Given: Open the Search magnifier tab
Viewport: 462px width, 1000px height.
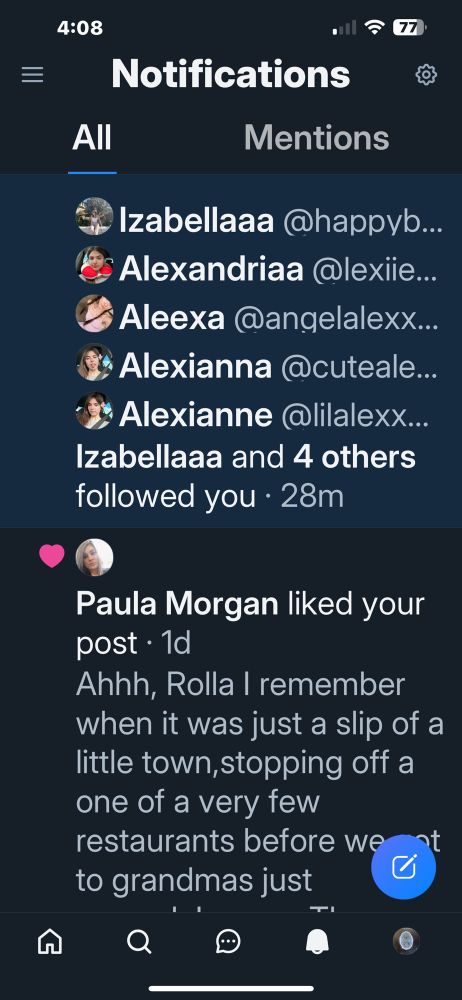Looking at the screenshot, I should click(x=139, y=941).
